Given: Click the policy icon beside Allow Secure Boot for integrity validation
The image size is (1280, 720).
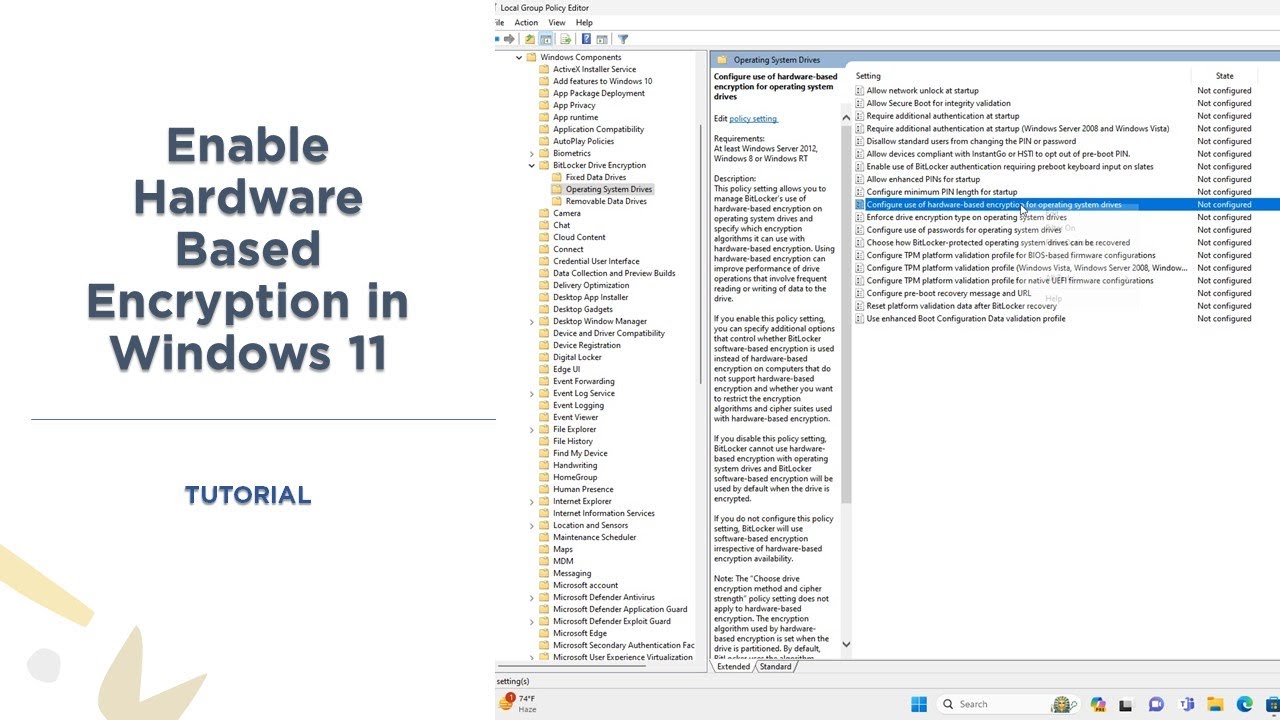Looking at the screenshot, I should [x=859, y=103].
